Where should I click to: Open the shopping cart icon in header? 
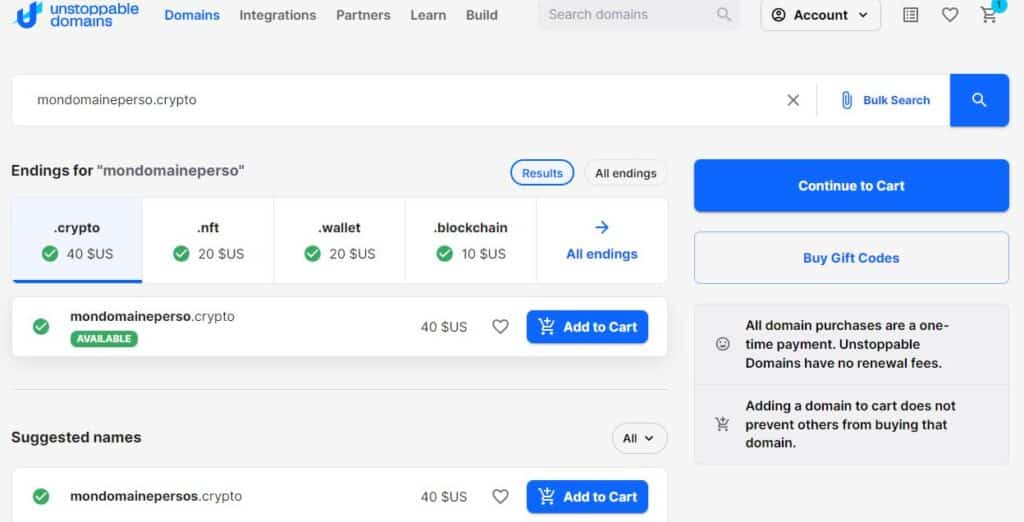pos(989,15)
